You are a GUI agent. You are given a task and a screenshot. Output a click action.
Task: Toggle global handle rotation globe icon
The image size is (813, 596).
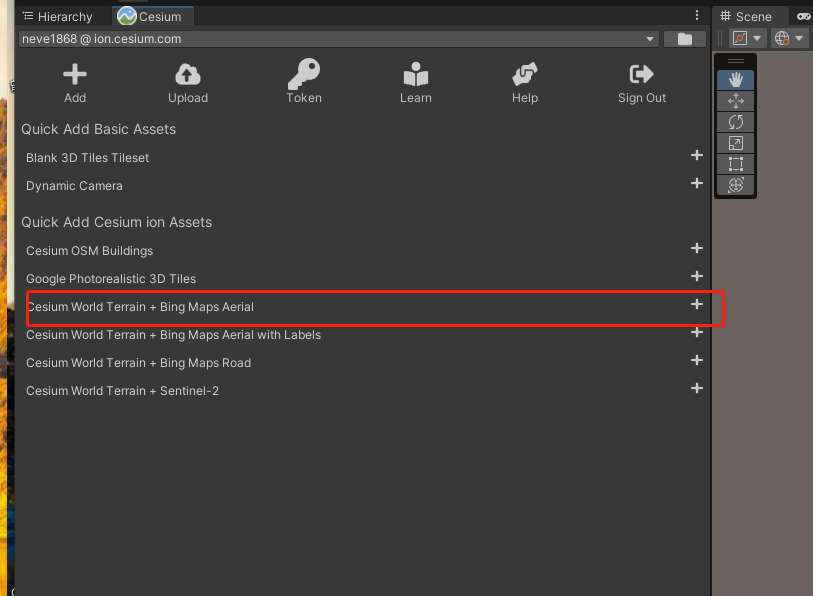(x=782, y=38)
